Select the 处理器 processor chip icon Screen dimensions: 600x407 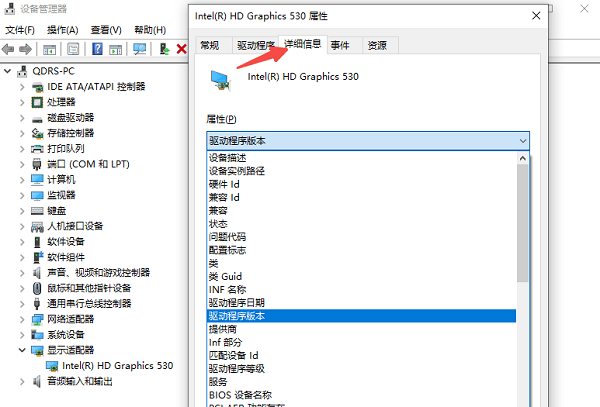[37, 103]
